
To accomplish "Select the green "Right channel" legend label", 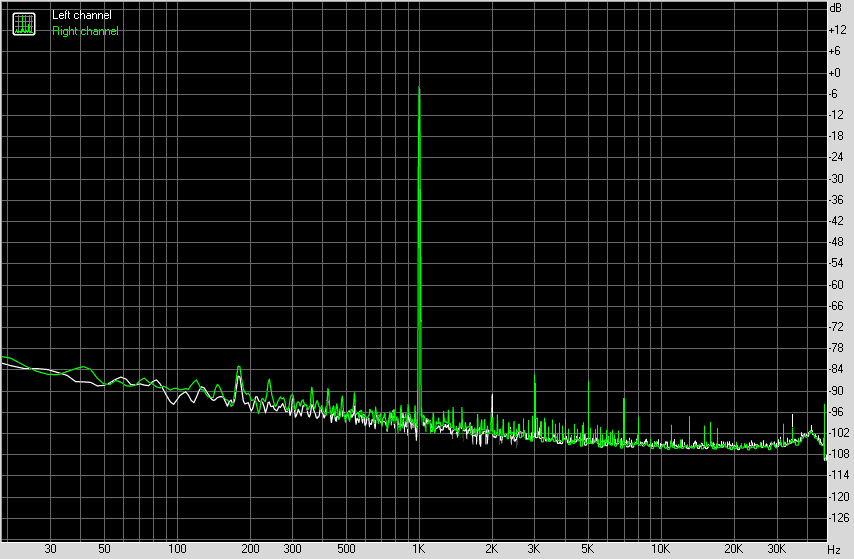I will point(85,31).
